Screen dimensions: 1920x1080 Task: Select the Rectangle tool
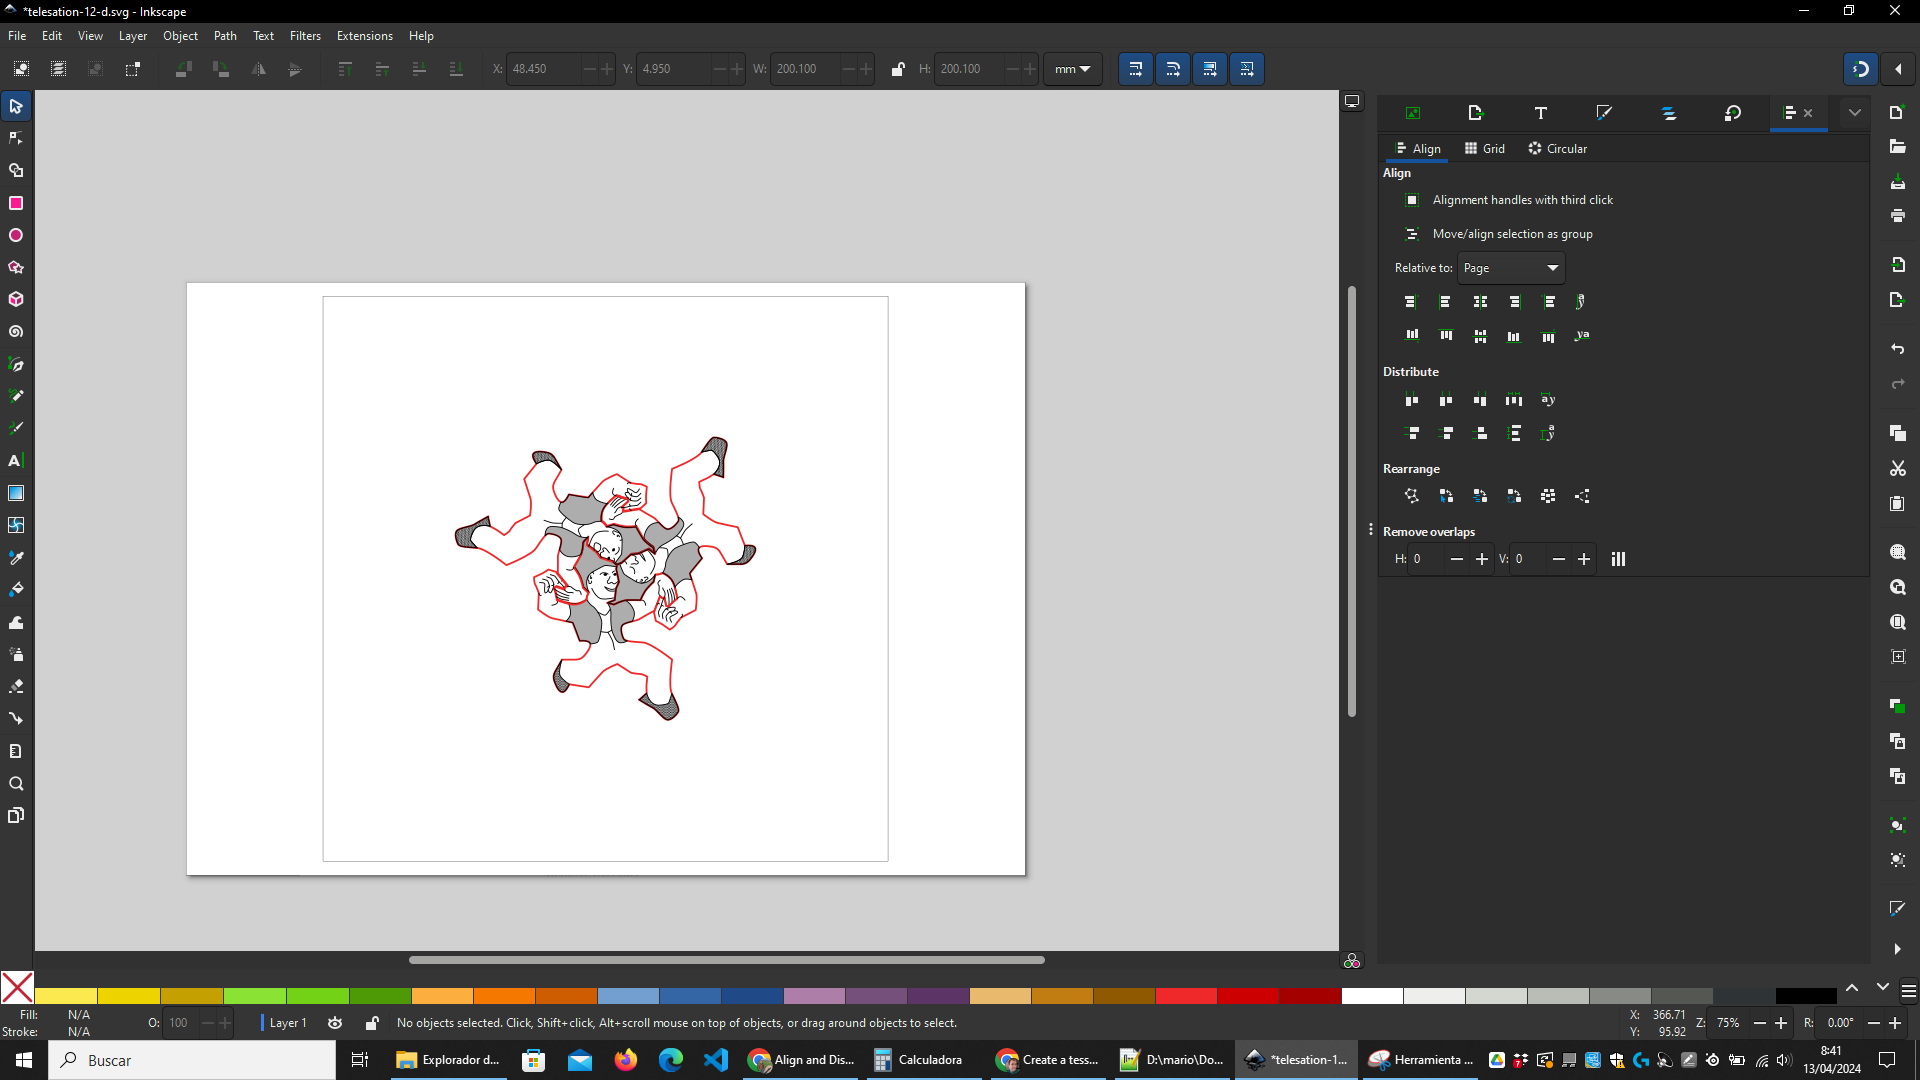click(x=16, y=203)
